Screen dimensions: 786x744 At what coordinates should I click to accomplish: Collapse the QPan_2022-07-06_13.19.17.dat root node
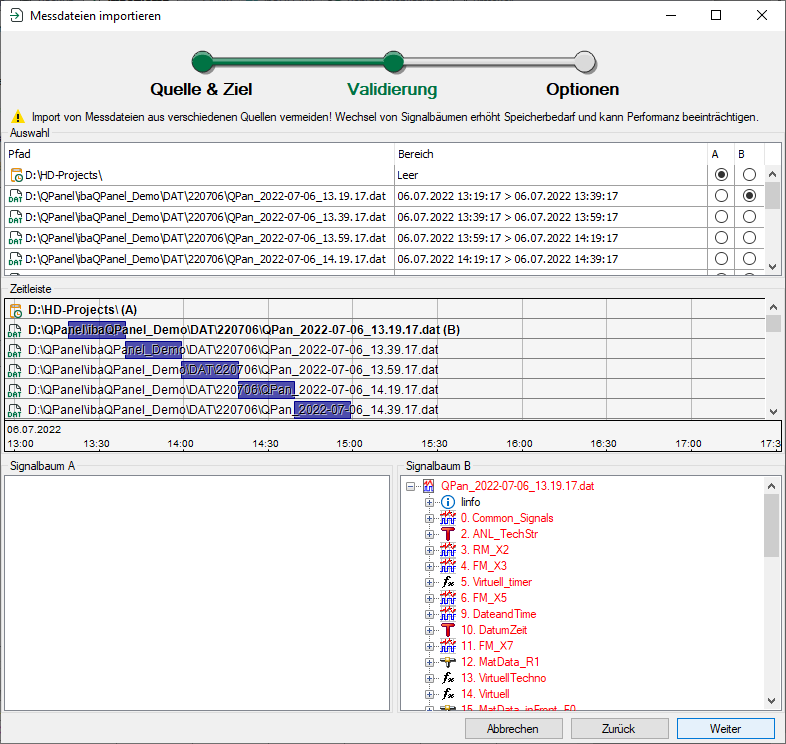pyautogui.click(x=411, y=486)
